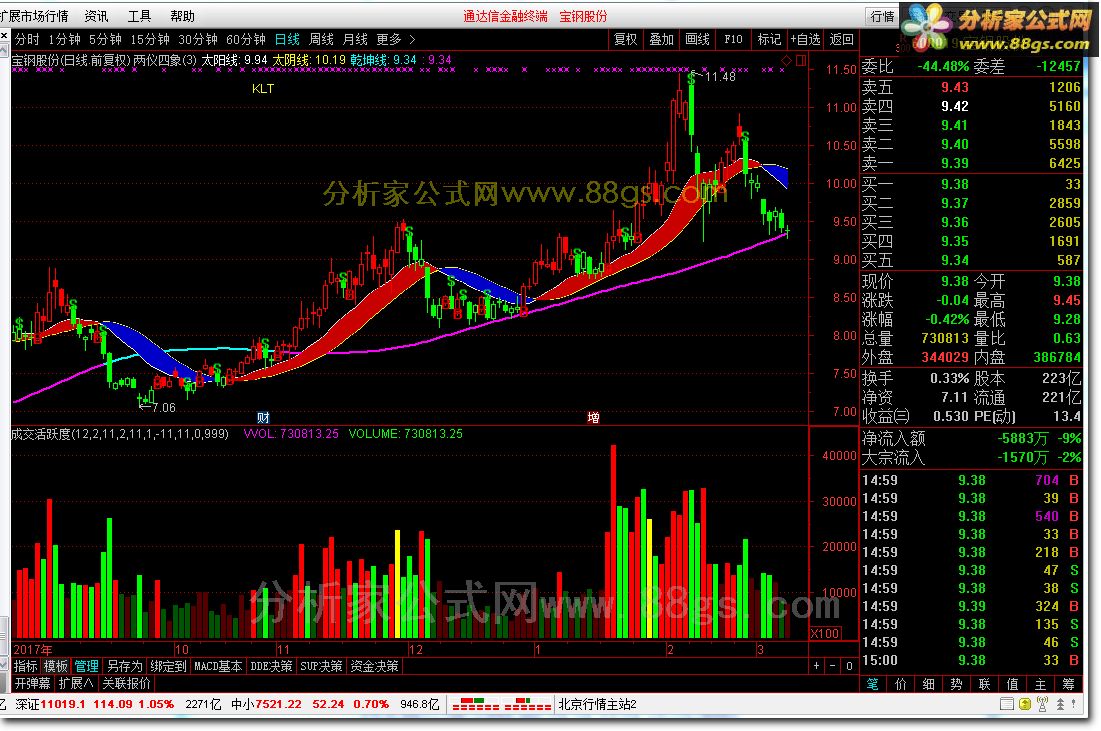Click the pin icon in status bar
This screenshot has height=731, width=1101.
tap(1074, 704)
